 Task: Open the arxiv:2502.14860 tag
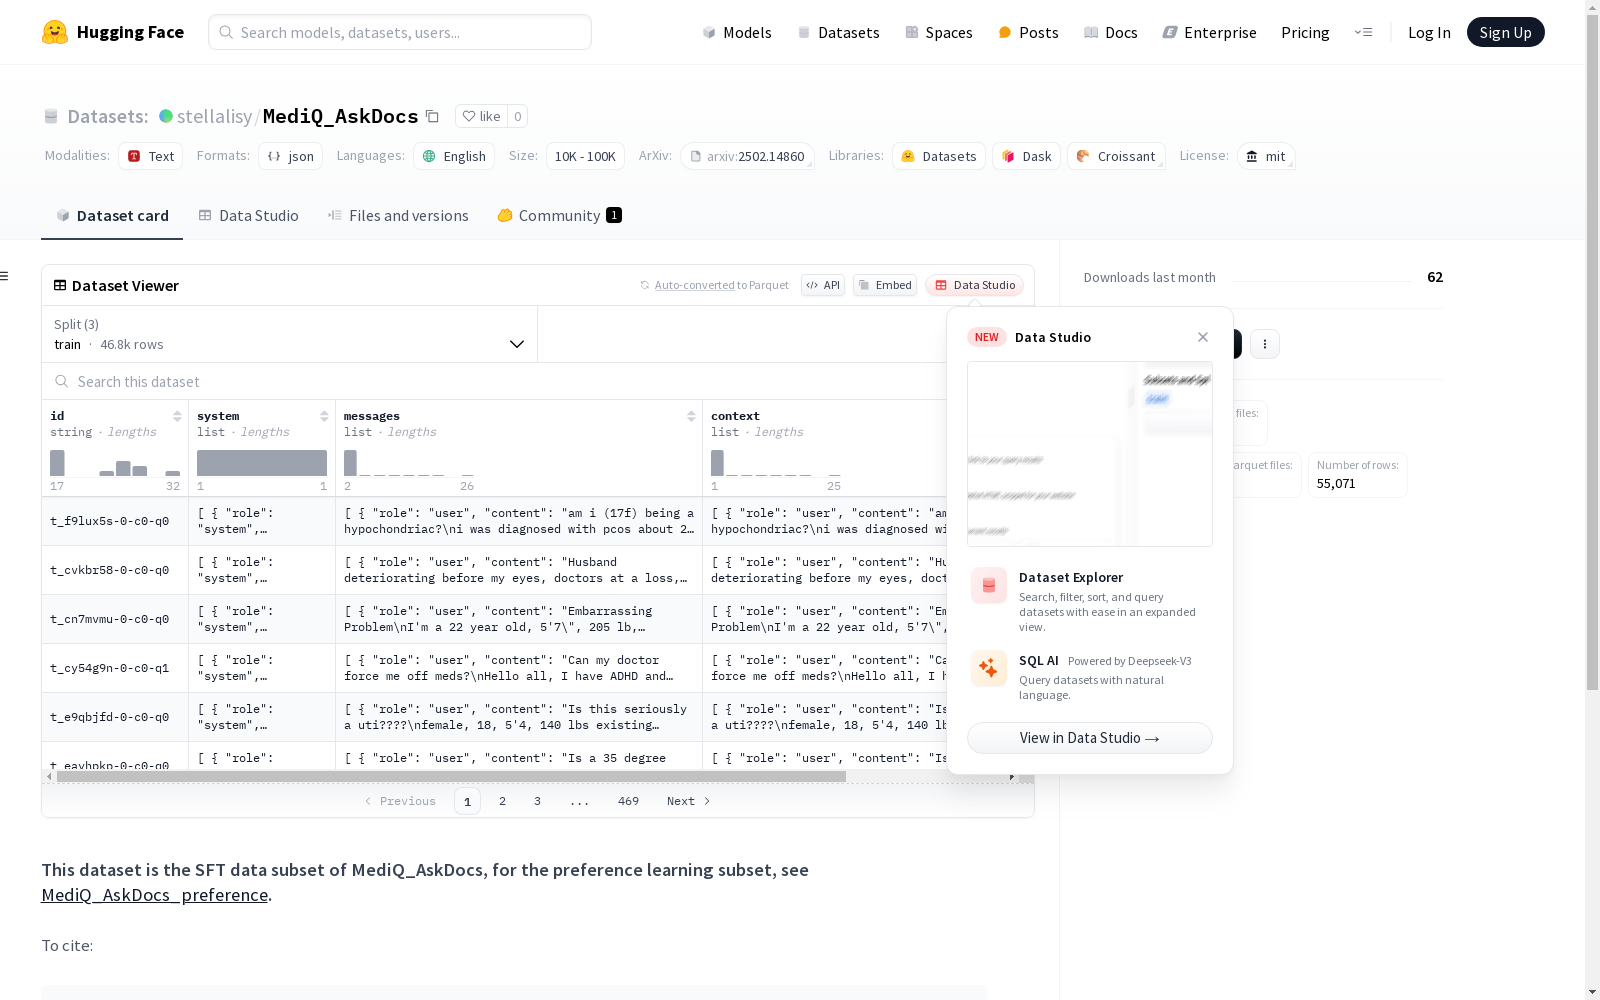[x=747, y=156]
